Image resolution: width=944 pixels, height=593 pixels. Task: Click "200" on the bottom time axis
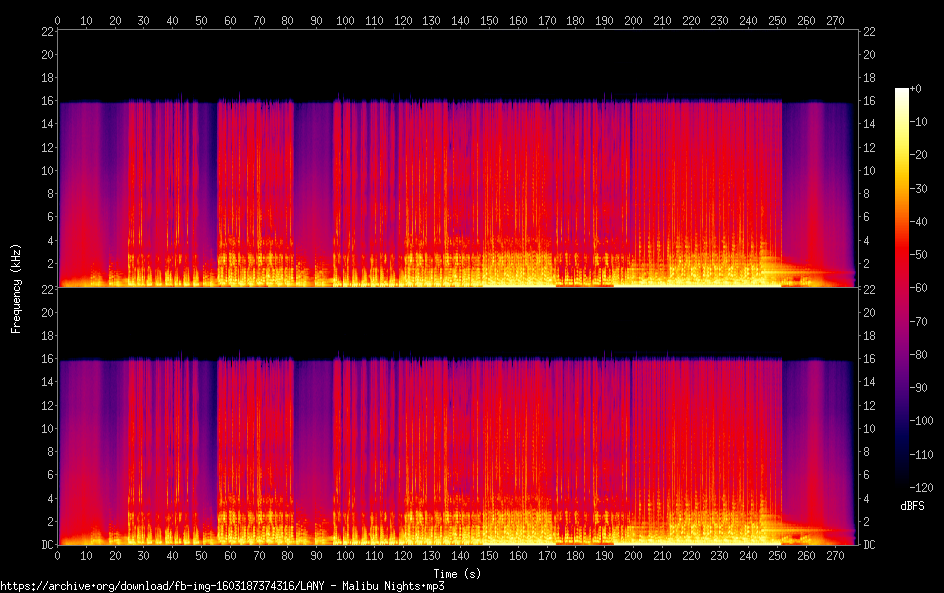633,556
